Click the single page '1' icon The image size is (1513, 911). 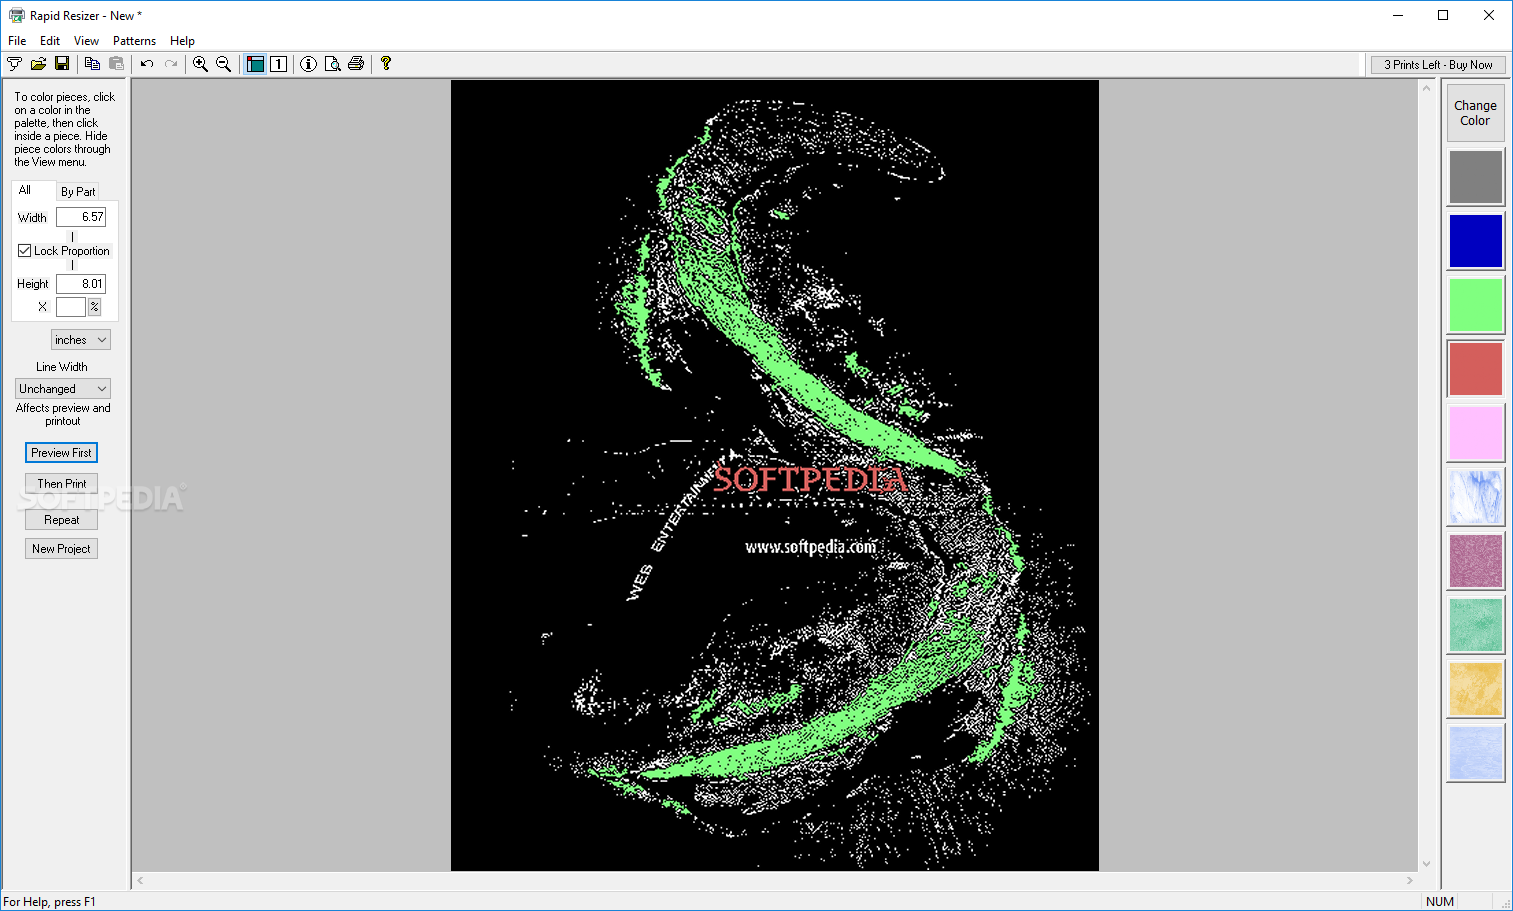pos(279,64)
